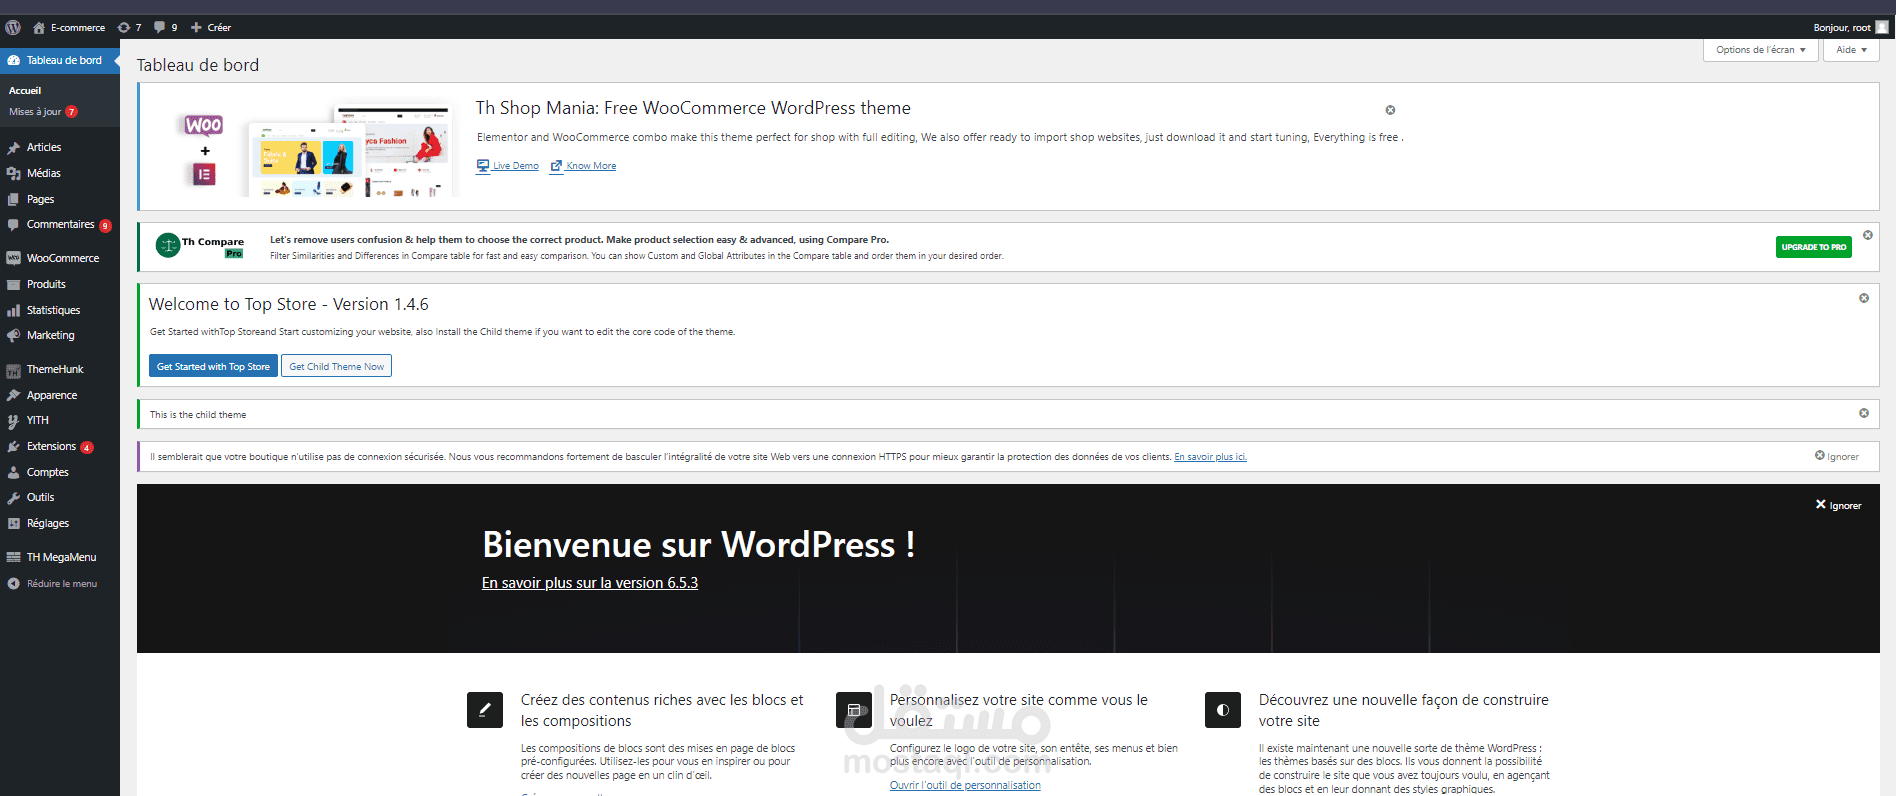Click the Th Shop Mania notice heading
The height and width of the screenshot is (796, 1896).
pyautogui.click(x=693, y=108)
